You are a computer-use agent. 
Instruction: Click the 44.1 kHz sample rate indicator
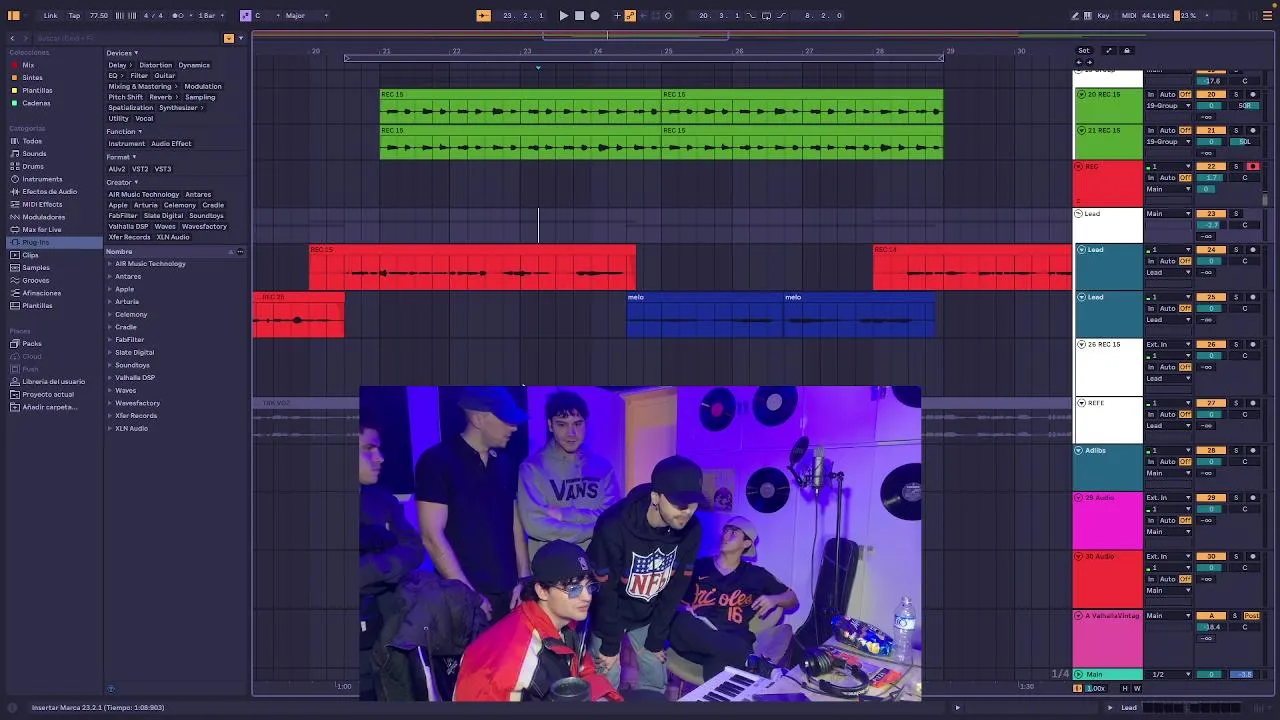1156,15
